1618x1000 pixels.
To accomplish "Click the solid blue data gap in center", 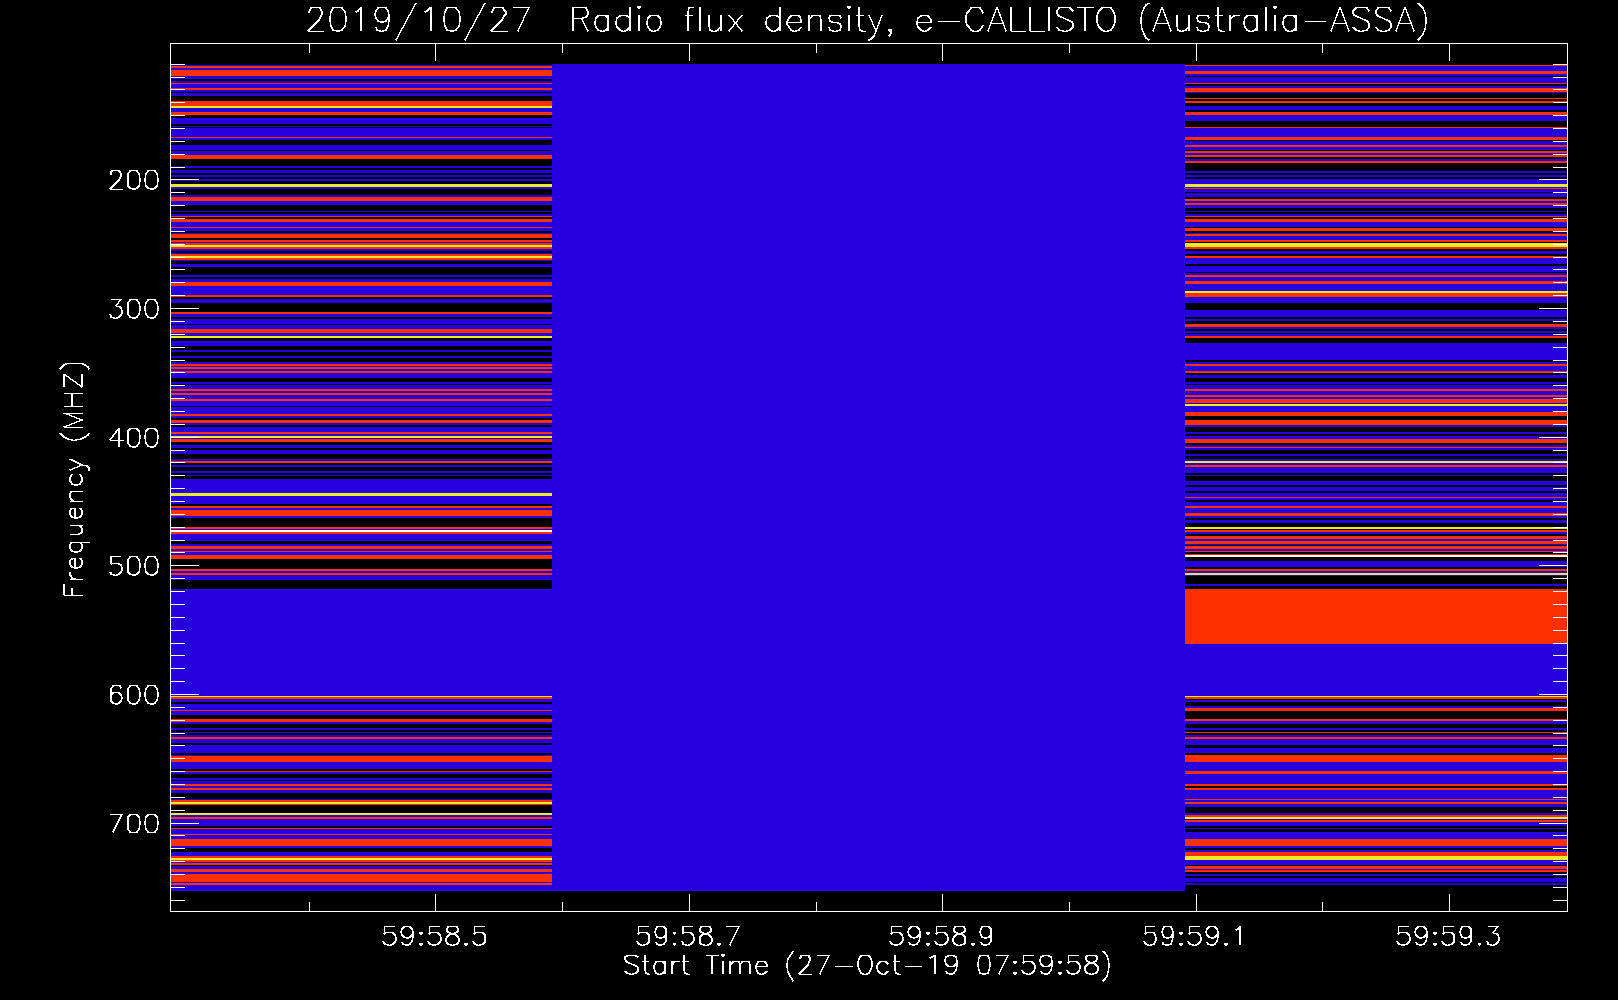I will tap(868, 477).
